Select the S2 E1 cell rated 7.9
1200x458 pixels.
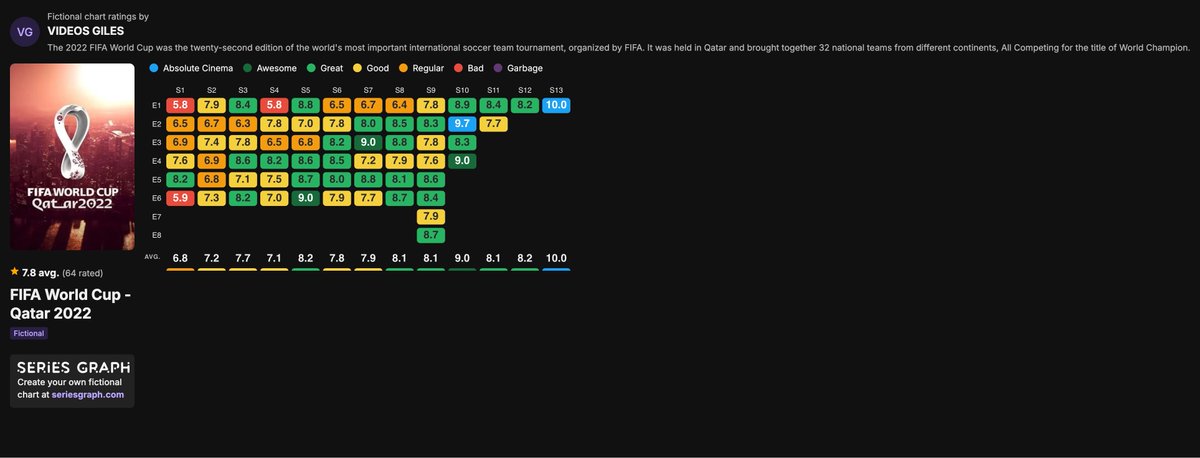211,105
